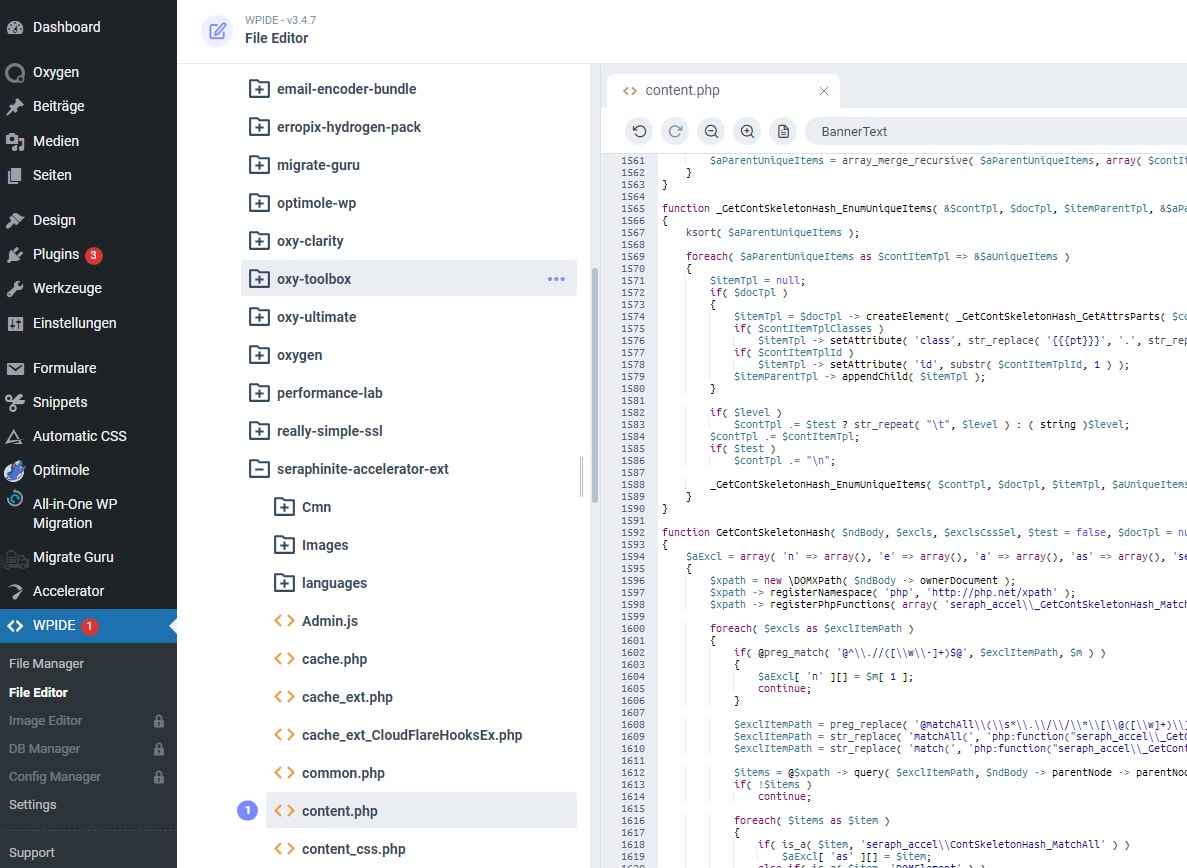Collapse the seraphinite-accelerator-ext folder
Viewport: 1187px width, 868px height.
click(259, 469)
